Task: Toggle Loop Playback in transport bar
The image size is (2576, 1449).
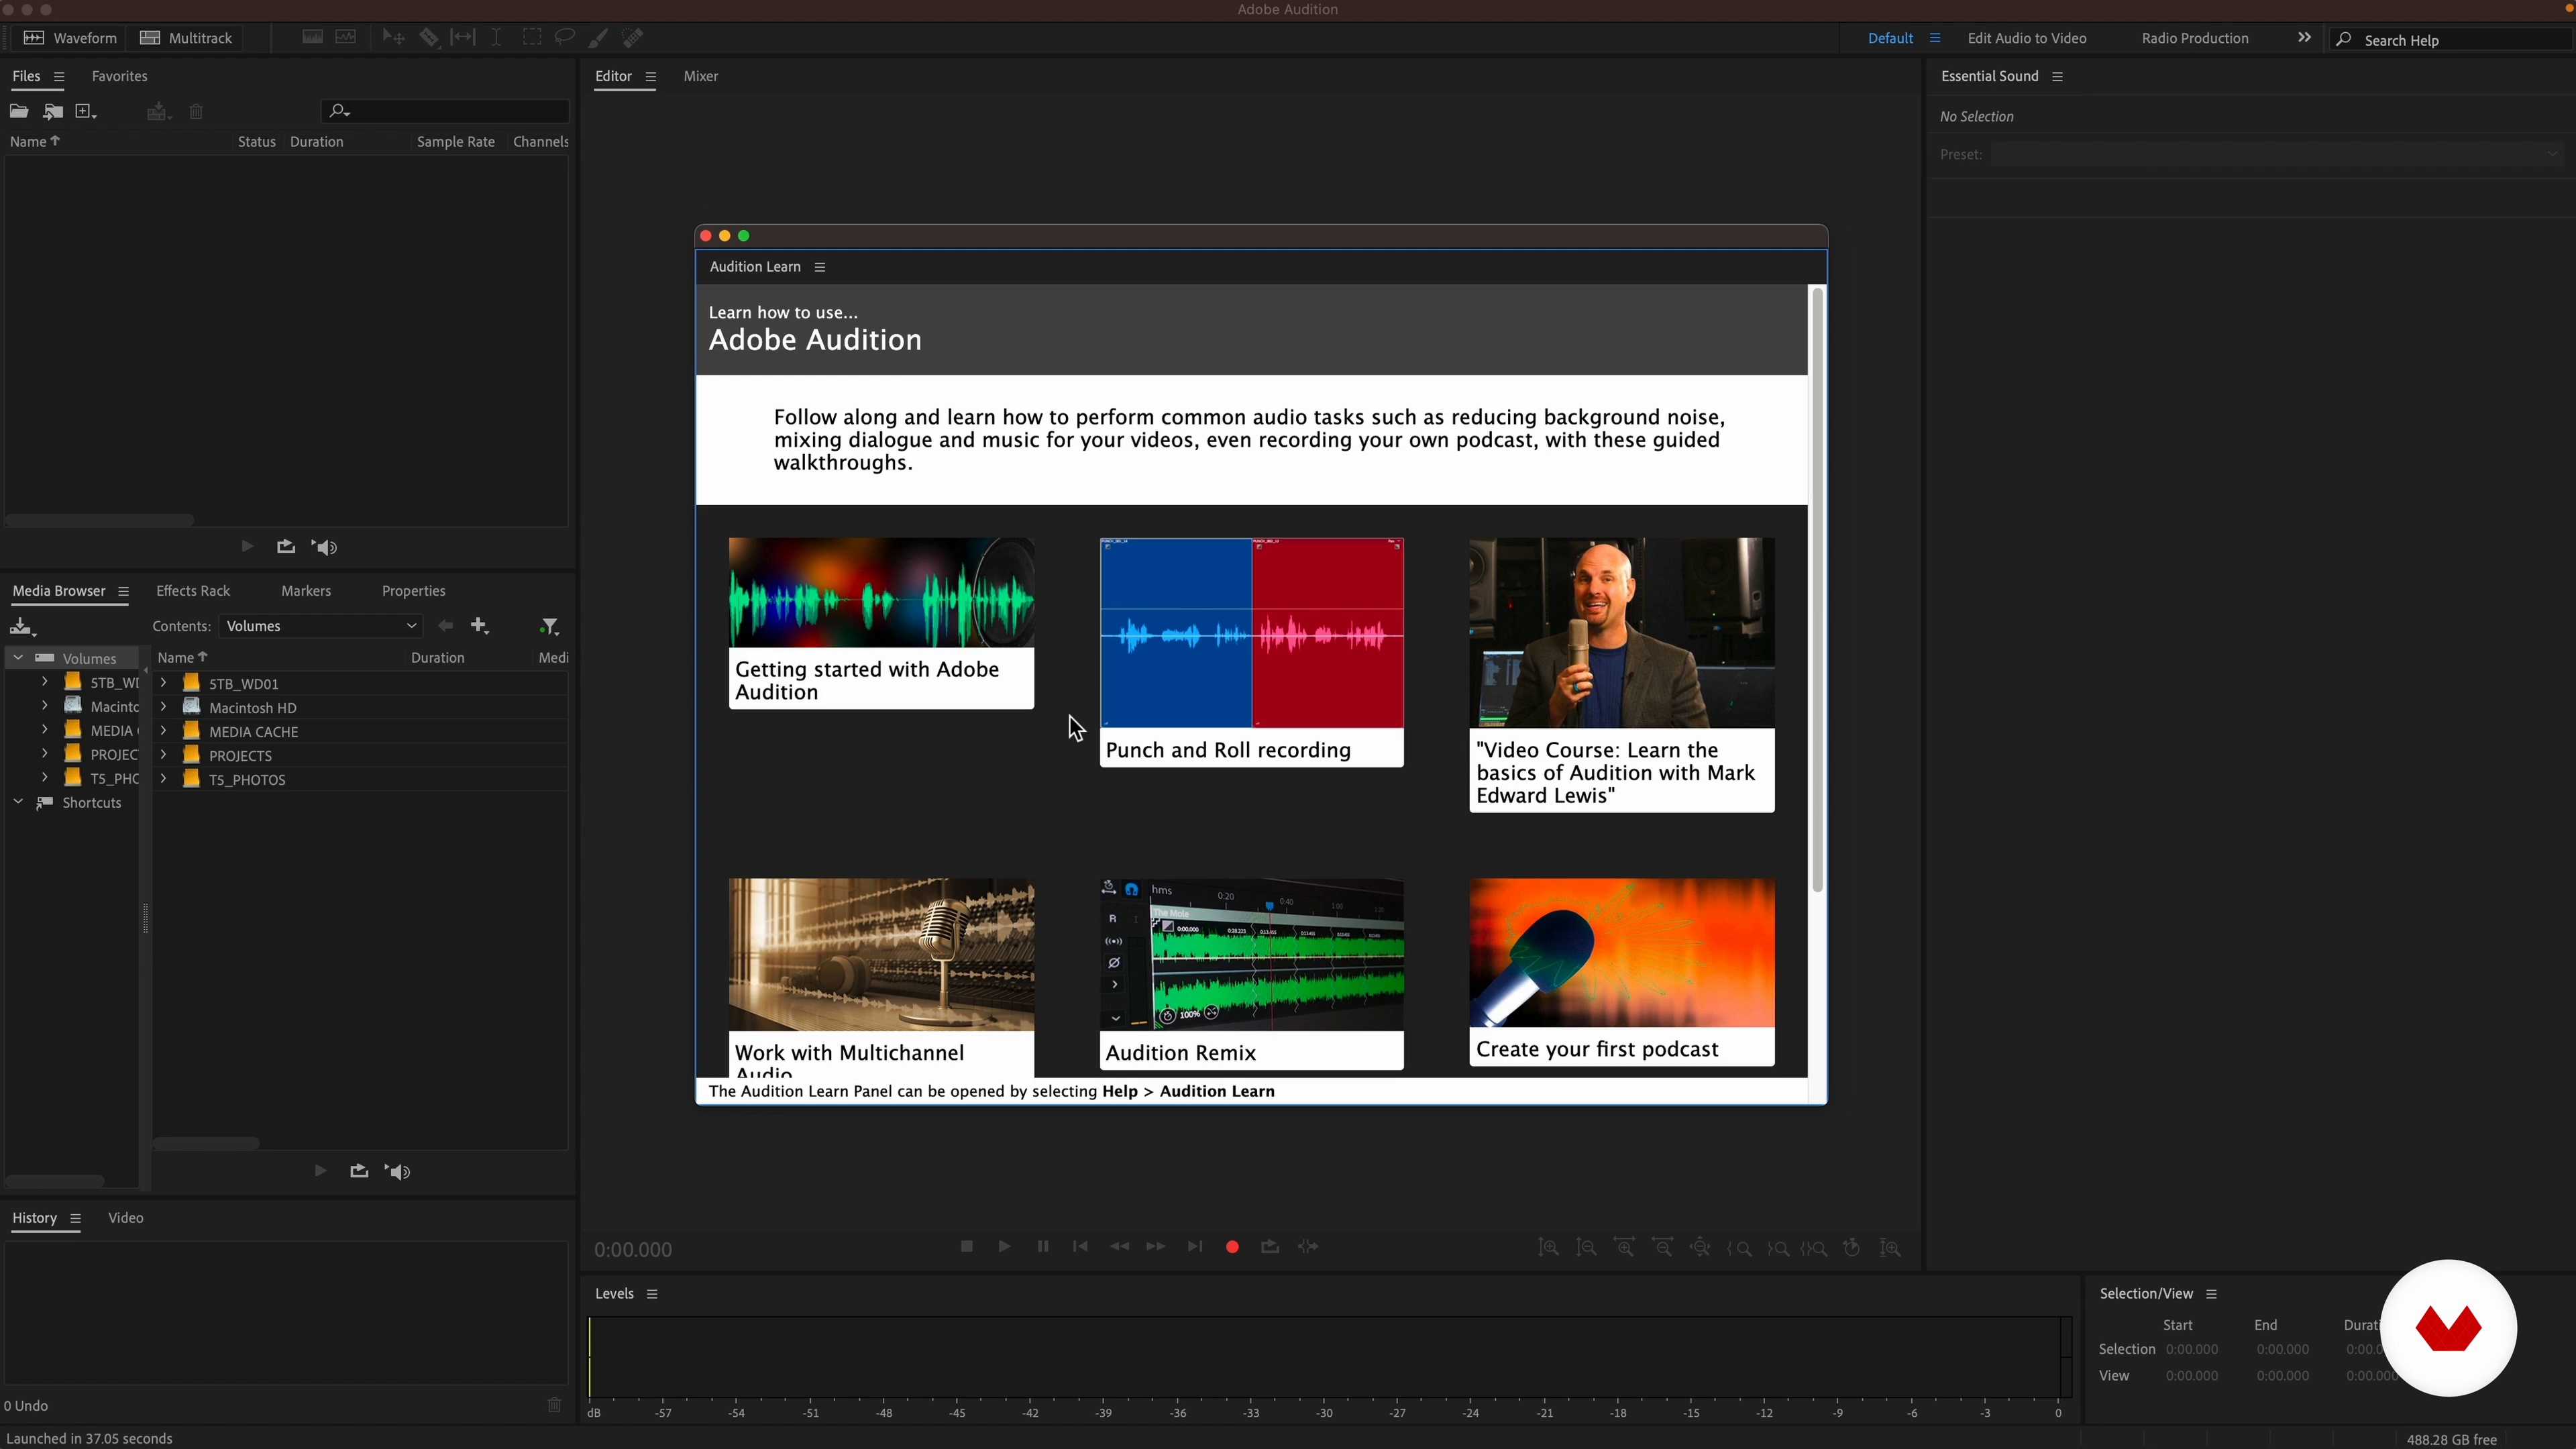Action: click(x=1270, y=1247)
